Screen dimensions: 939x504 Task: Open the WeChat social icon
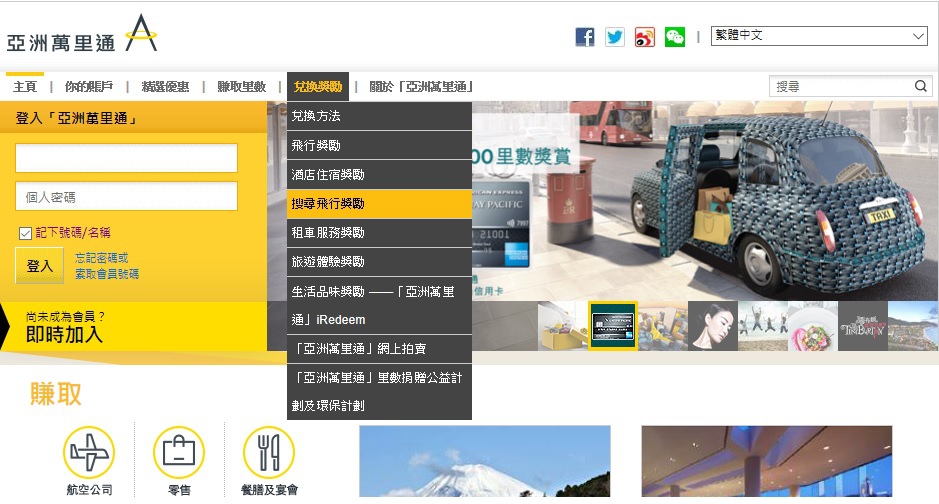click(675, 37)
